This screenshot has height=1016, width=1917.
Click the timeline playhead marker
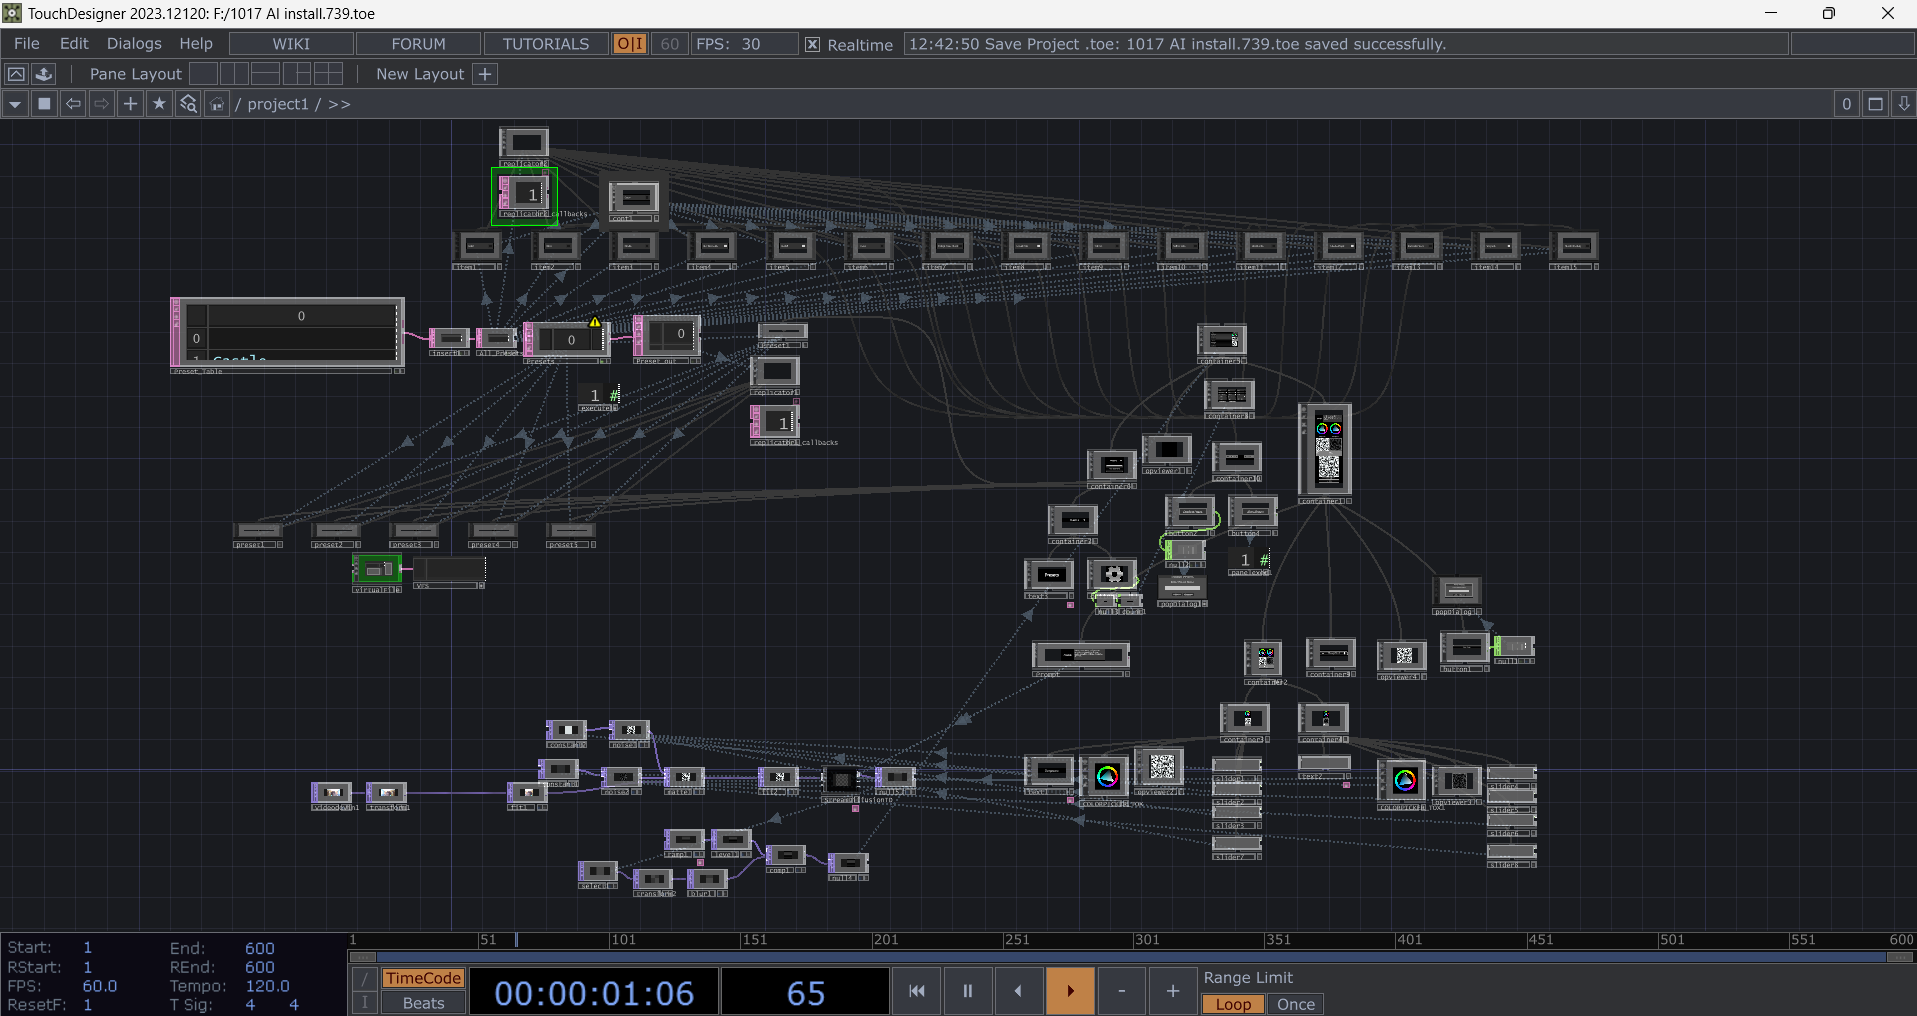[x=516, y=939]
